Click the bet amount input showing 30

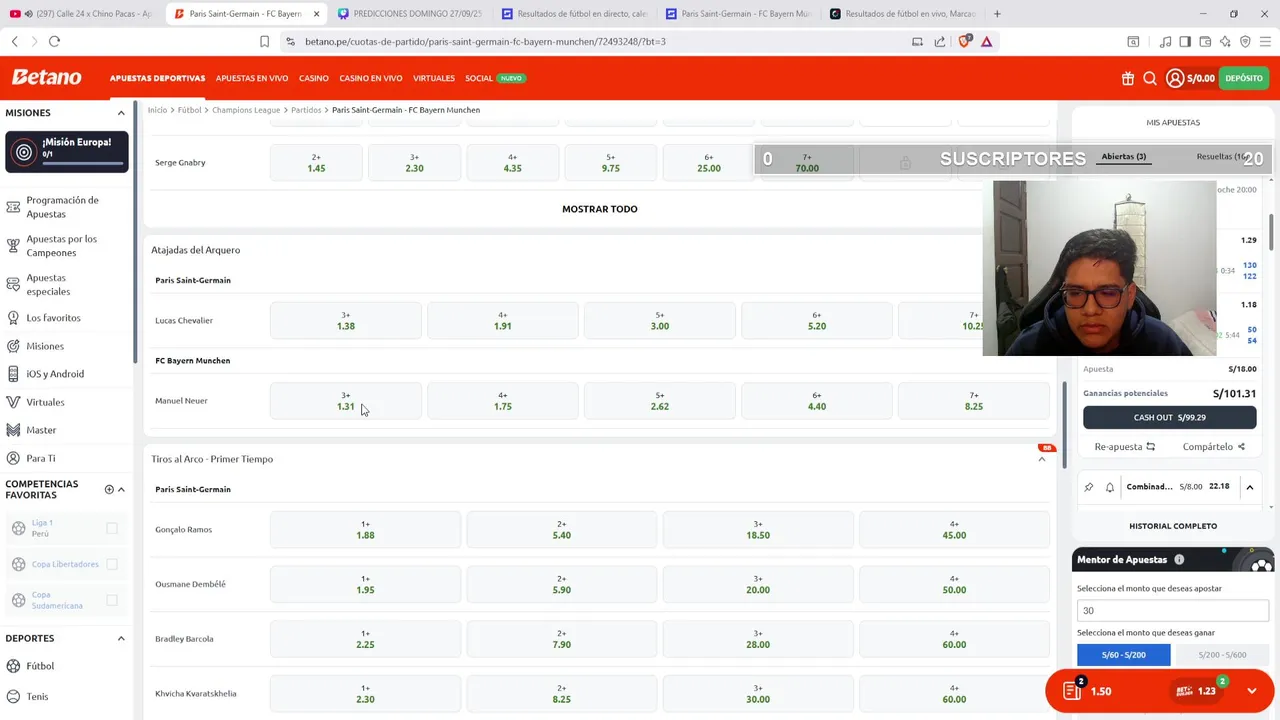[x=1172, y=610]
